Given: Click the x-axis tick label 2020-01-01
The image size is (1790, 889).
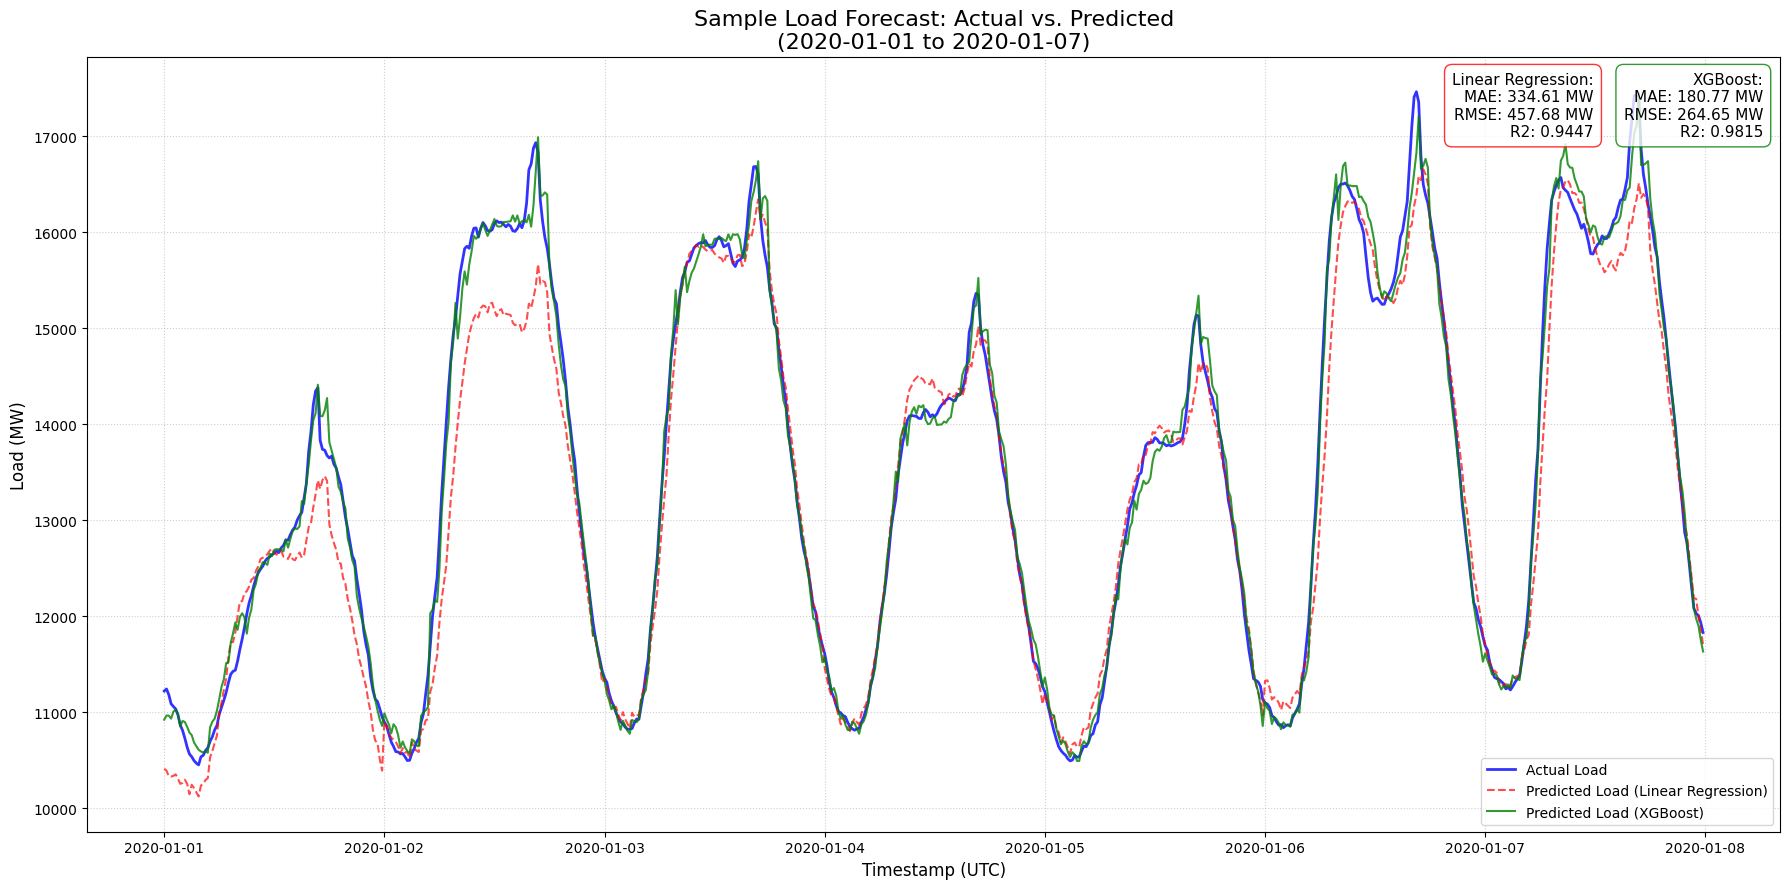Looking at the screenshot, I should [164, 848].
